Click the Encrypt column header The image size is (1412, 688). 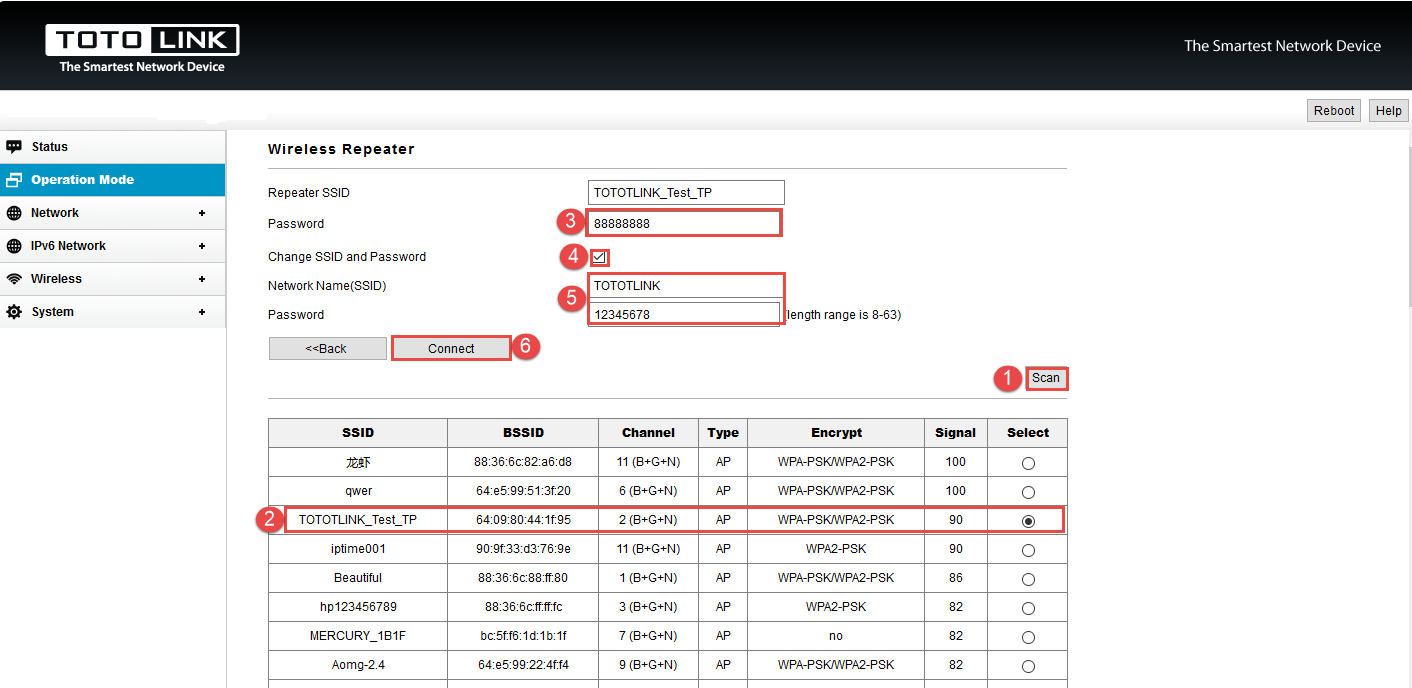836,433
